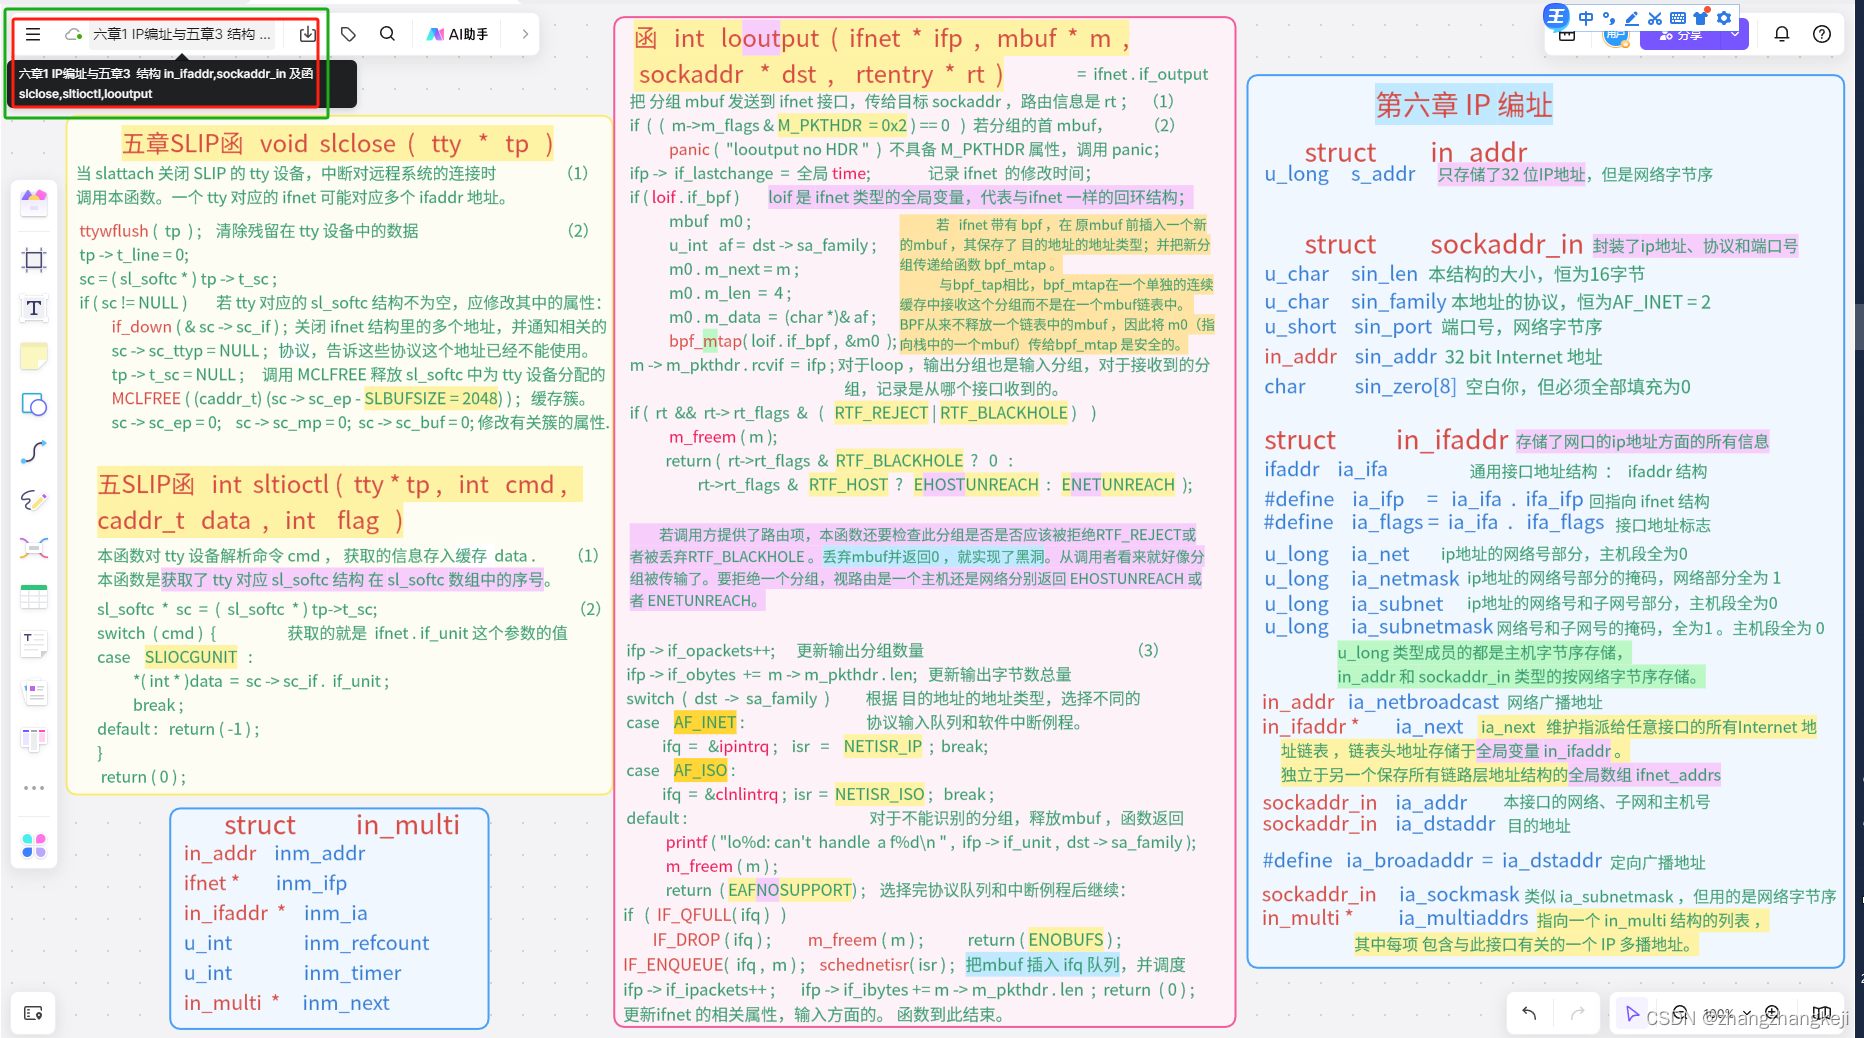Click the IME handwriting pen icon
Viewport: 1864px width, 1038px height.
tap(1632, 18)
